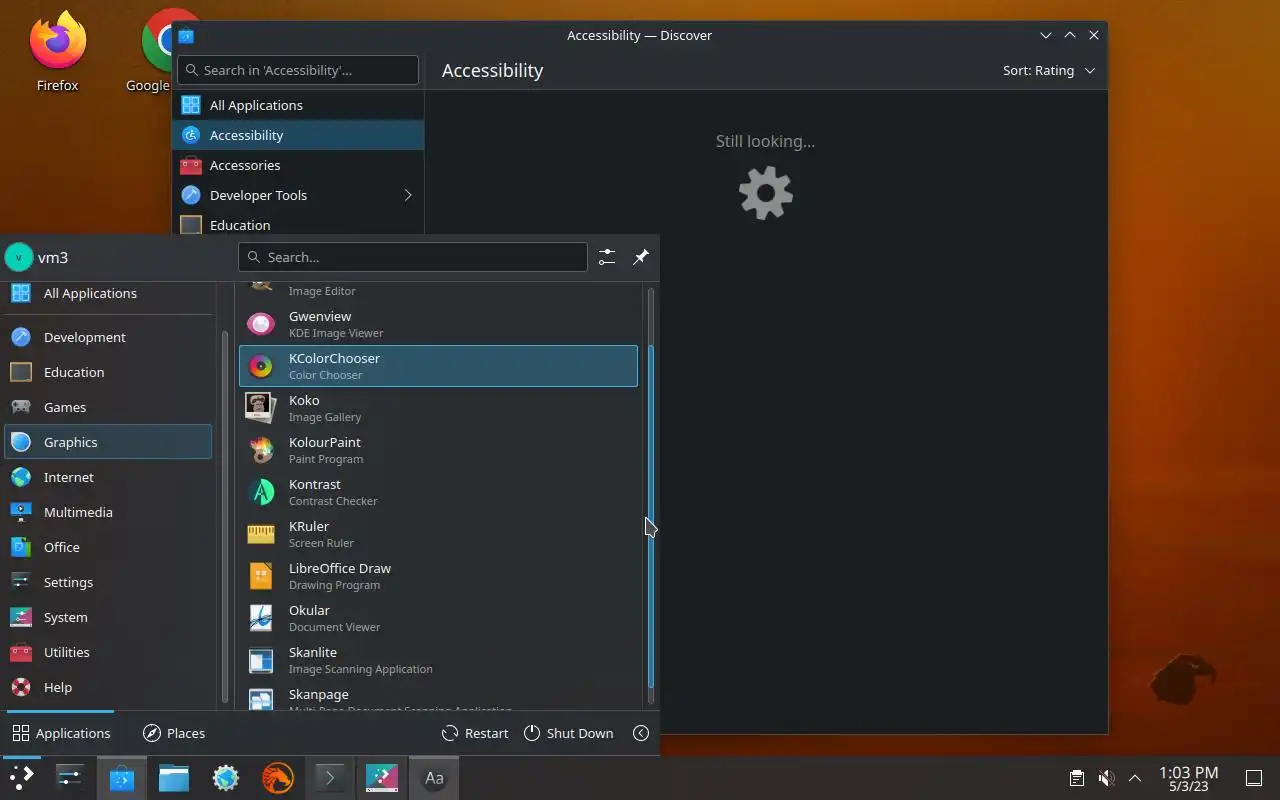Click the Show Desktop button in the taskbar corner
Image resolution: width=1280 pixels, height=800 pixels.
1253,778
